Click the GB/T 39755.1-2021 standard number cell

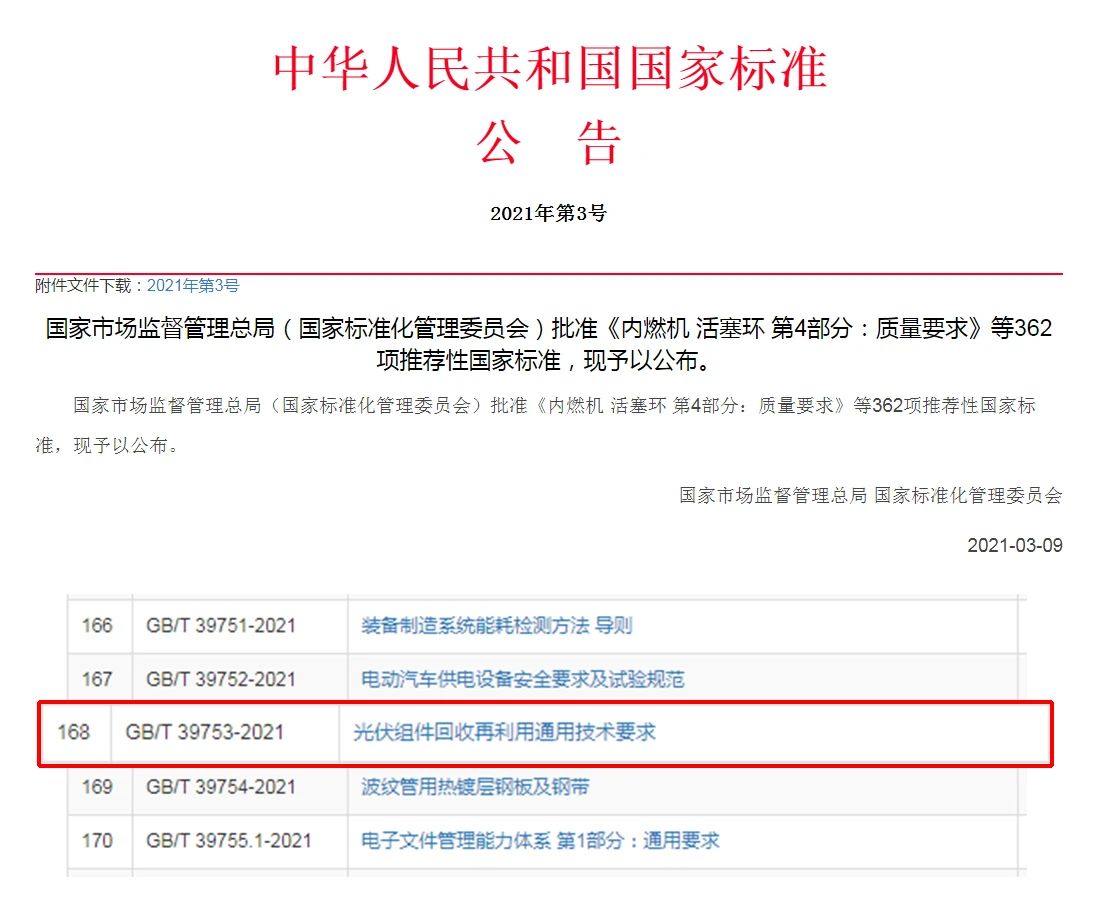(x=229, y=840)
